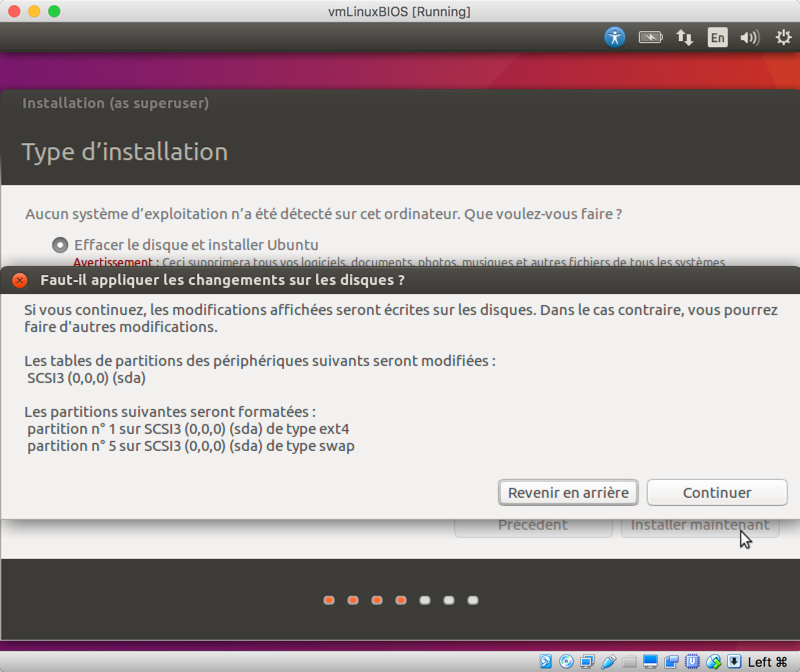Click the sound volume indicator
800x672 pixels.
click(750, 37)
